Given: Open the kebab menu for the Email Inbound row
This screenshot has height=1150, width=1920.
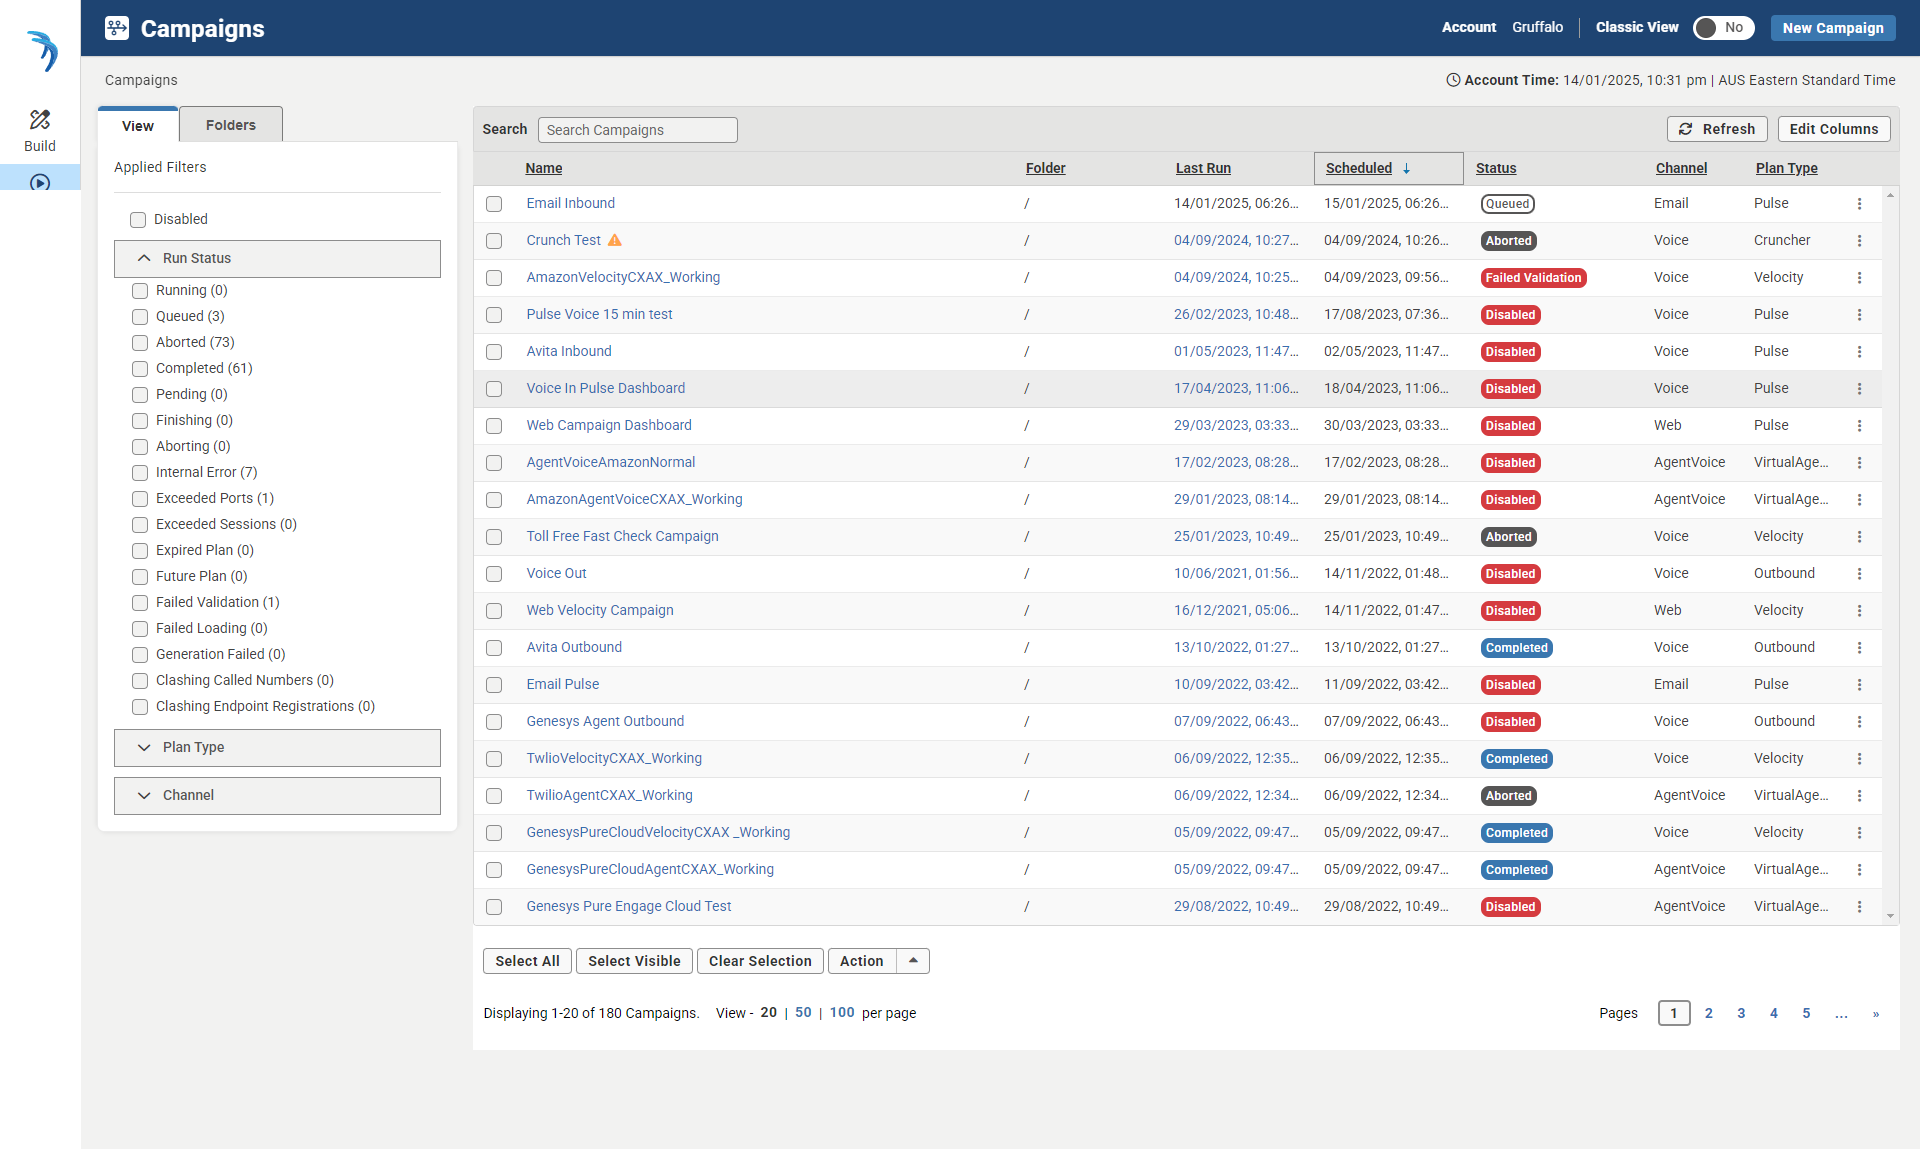Looking at the screenshot, I should [1859, 204].
